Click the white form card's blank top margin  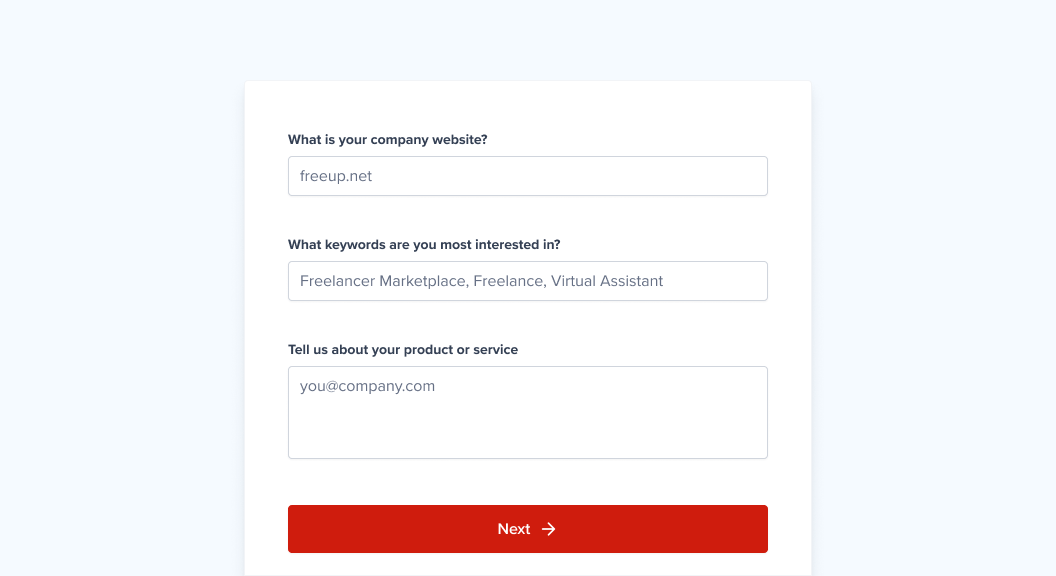[x=527, y=105]
